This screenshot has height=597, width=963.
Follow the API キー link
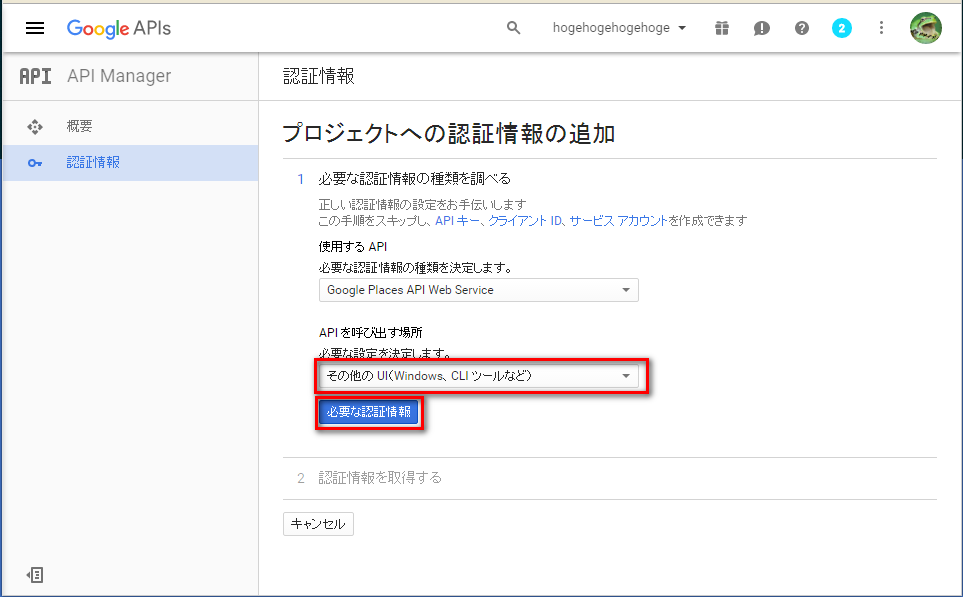pyautogui.click(x=458, y=220)
